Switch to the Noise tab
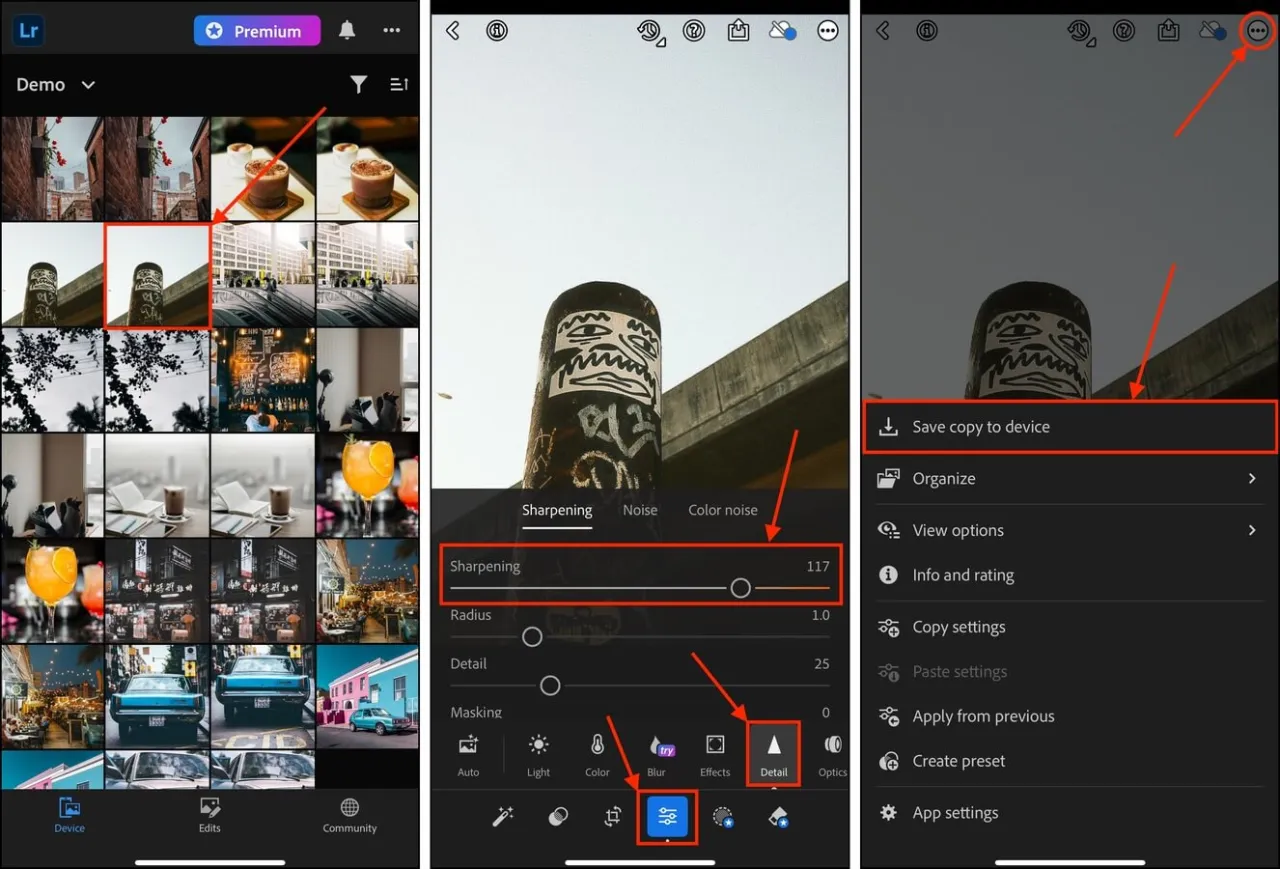Viewport: 1280px width, 869px height. (x=640, y=510)
